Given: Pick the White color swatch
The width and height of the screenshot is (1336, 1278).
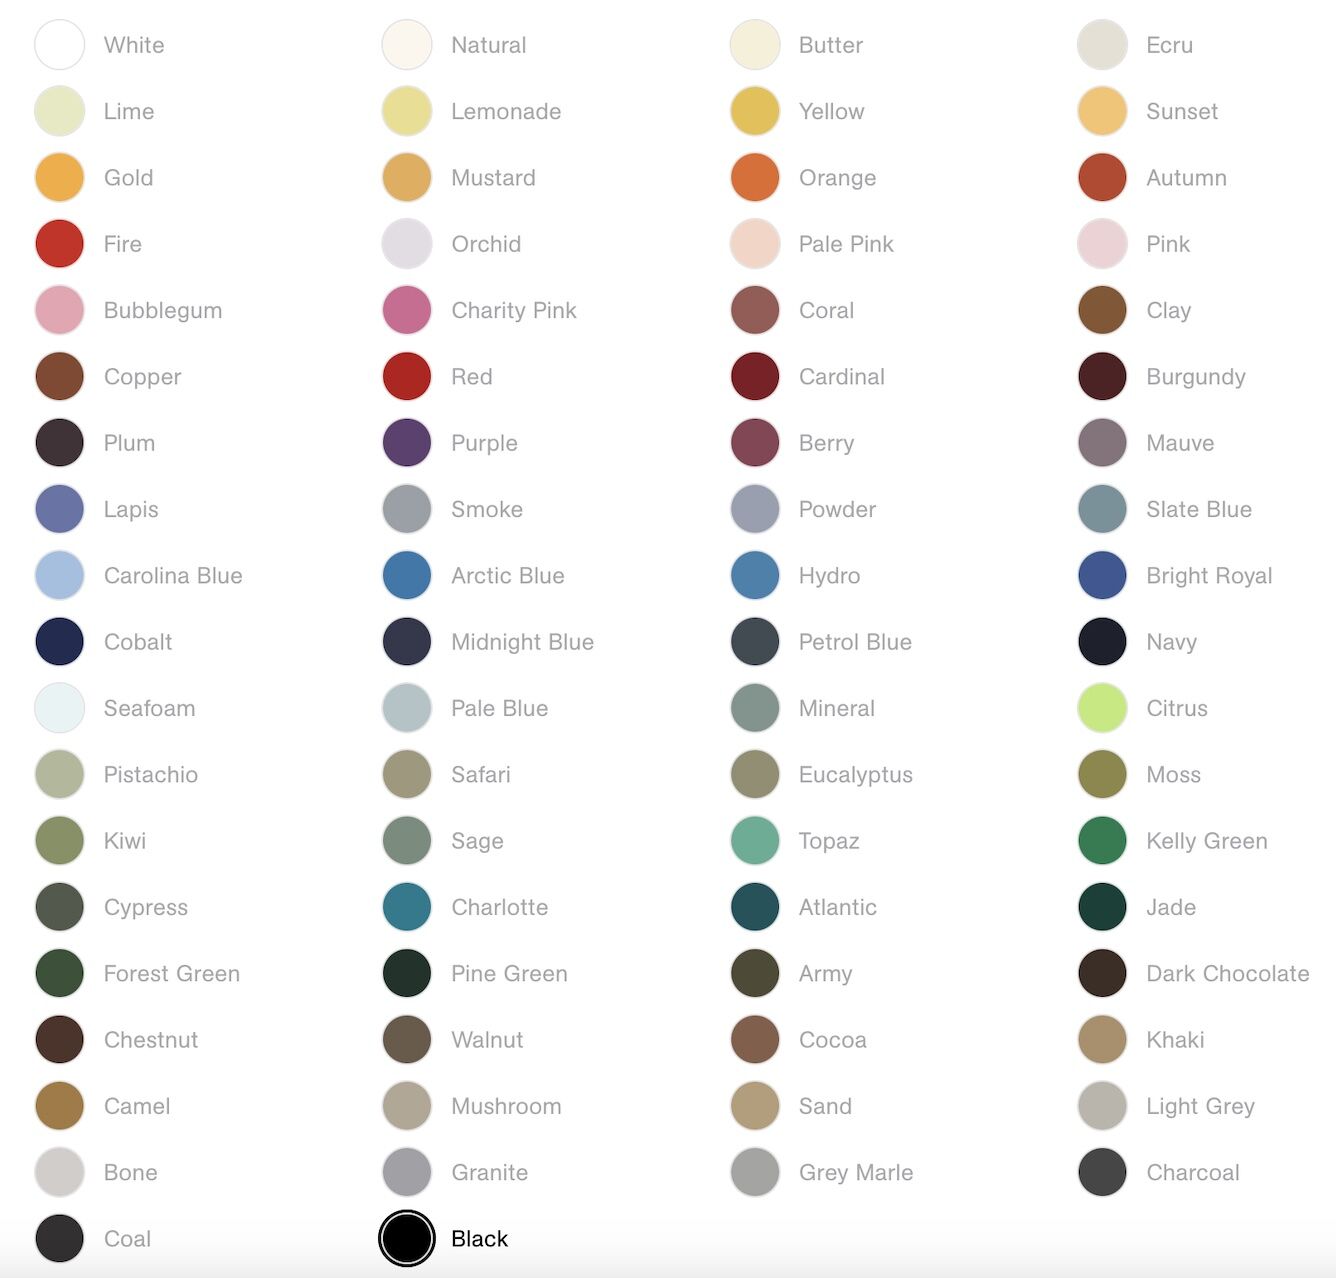Looking at the screenshot, I should 59,45.
